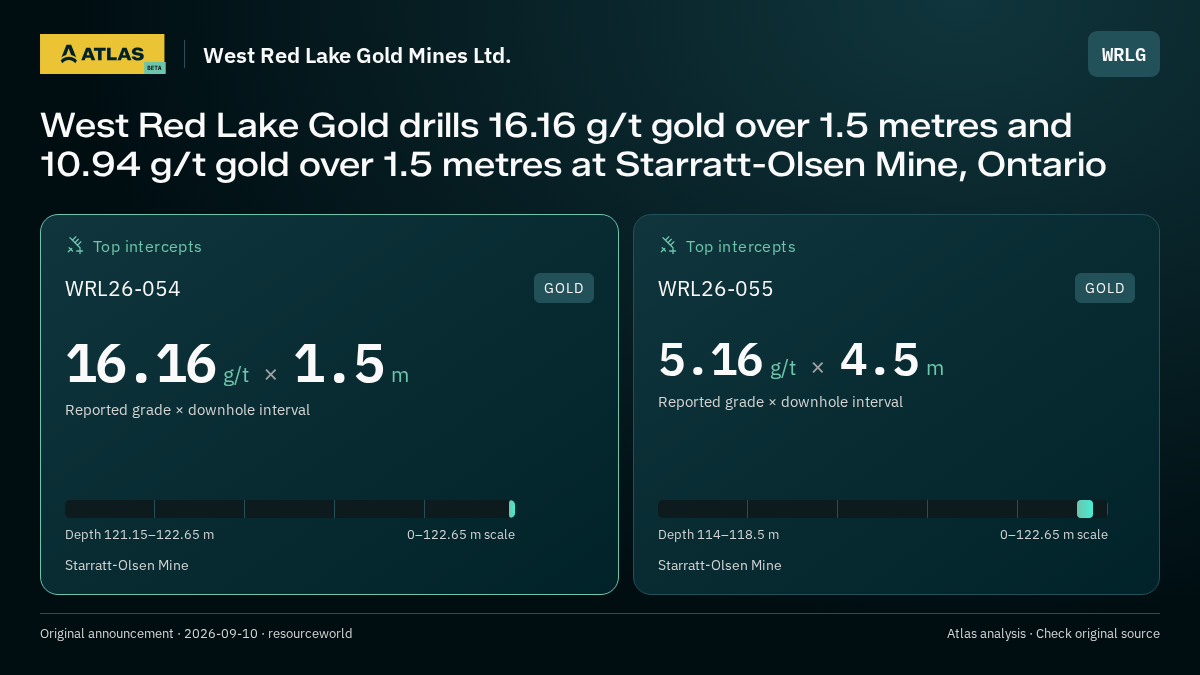The height and width of the screenshot is (675, 1200).
Task: Click the Atlas analysis · Check original source note
Action: [1053, 634]
